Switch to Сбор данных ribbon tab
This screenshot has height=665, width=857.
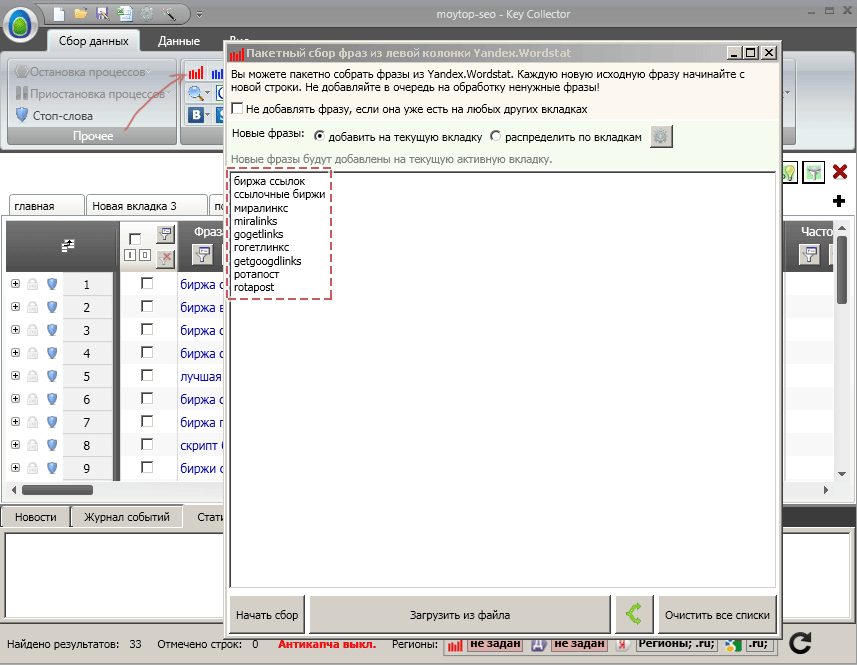(x=93, y=41)
